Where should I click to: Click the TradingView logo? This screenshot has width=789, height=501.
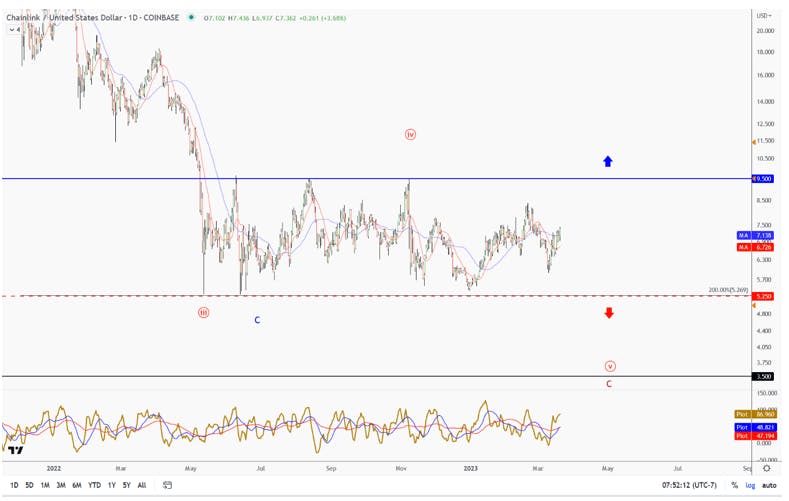16,450
